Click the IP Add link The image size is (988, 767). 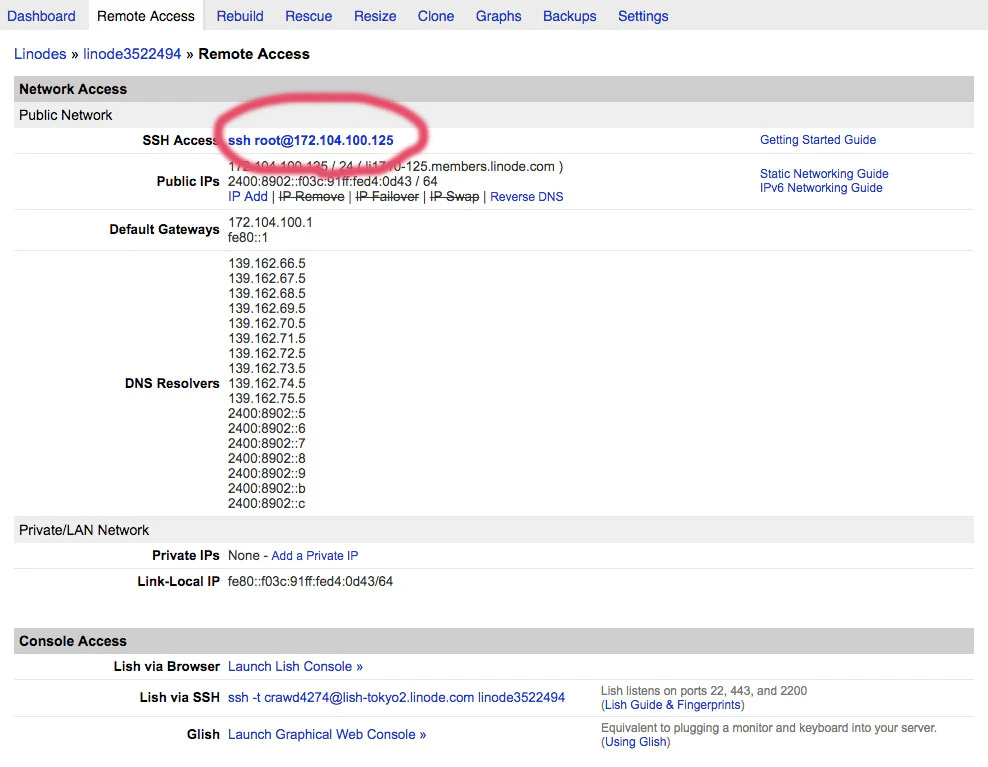pos(248,197)
